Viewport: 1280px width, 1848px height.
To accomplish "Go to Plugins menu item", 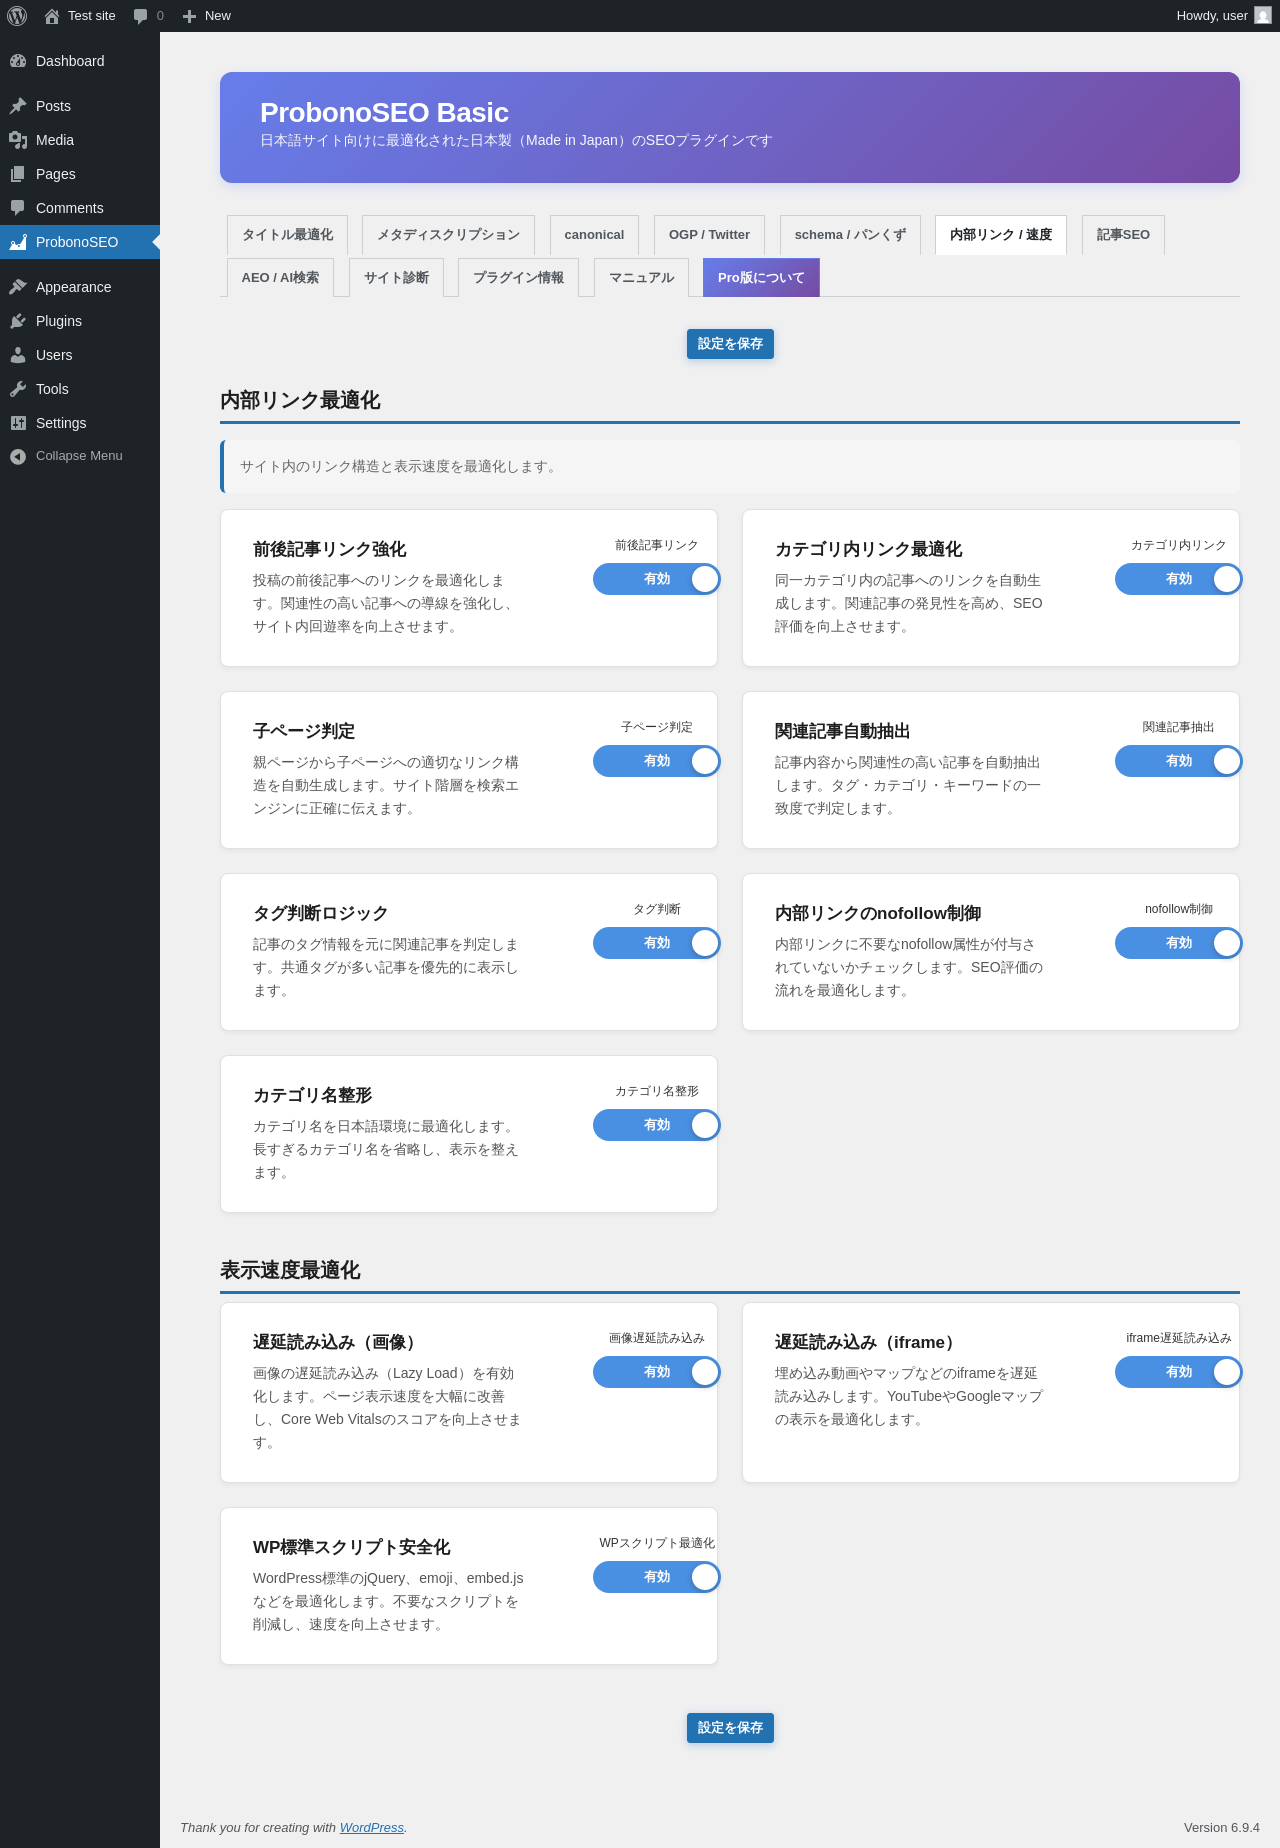I will pyautogui.click(x=80, y=321).
